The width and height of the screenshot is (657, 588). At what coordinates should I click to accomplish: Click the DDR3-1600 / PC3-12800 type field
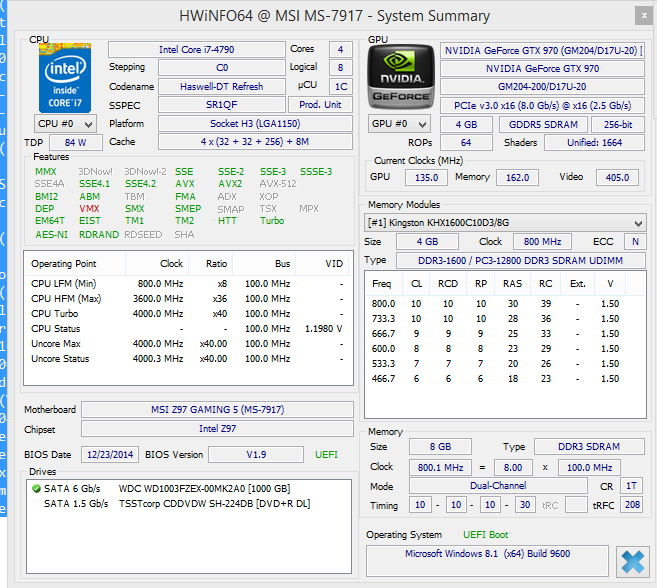[520, 261]
